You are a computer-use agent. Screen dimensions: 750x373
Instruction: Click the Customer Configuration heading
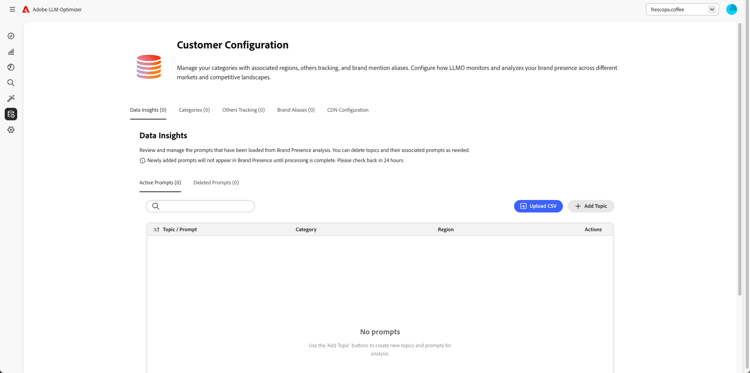click(232, 45)
